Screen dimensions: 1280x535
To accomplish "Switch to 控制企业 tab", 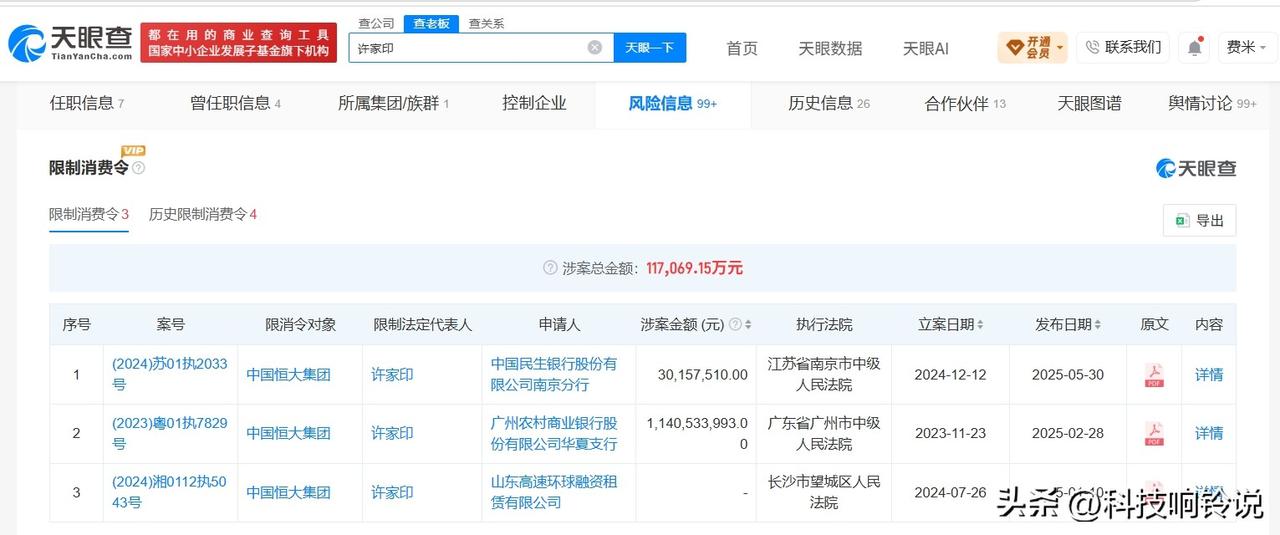I will pyautogui.click(x=534, y=103).
